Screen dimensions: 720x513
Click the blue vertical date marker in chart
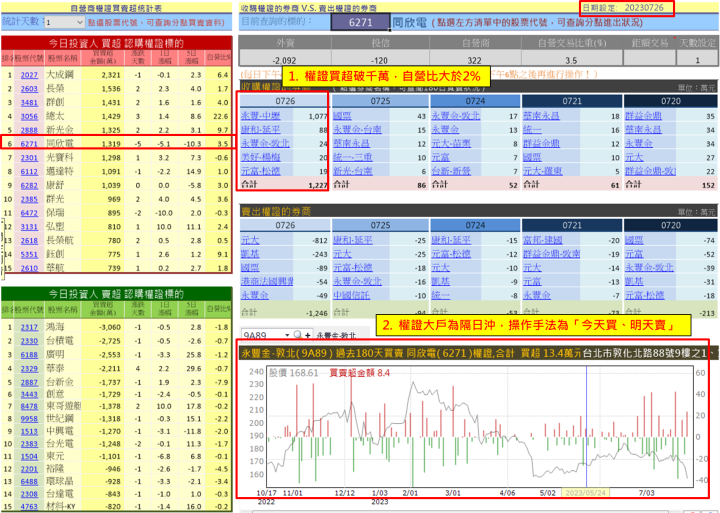coord(586,425)
